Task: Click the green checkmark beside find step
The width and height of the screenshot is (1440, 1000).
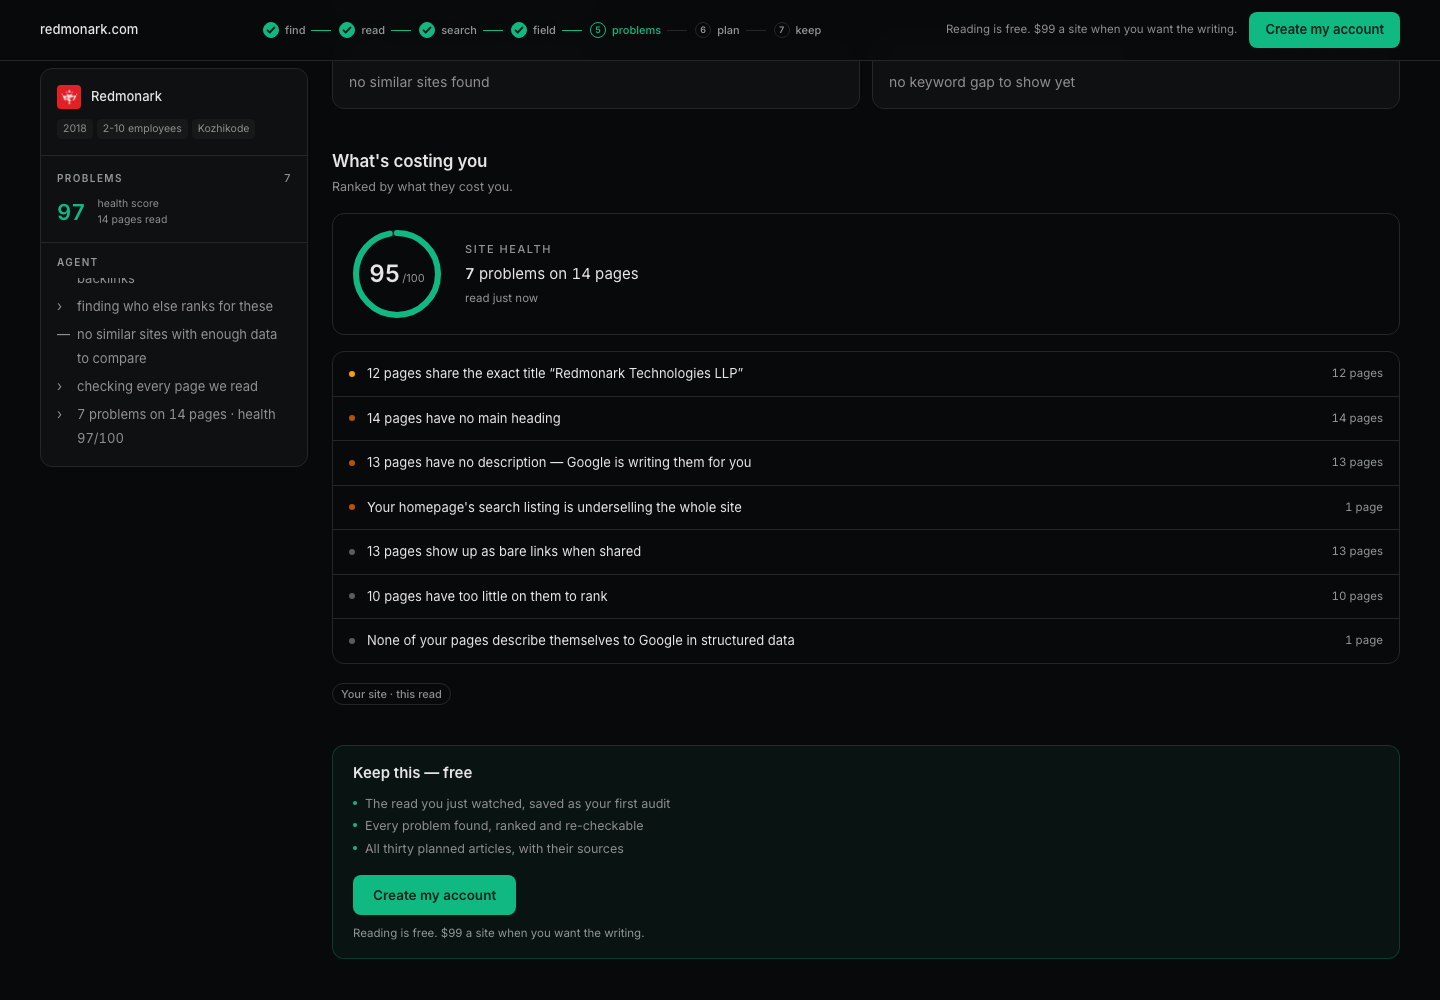Action: click(x=271, y=30)
